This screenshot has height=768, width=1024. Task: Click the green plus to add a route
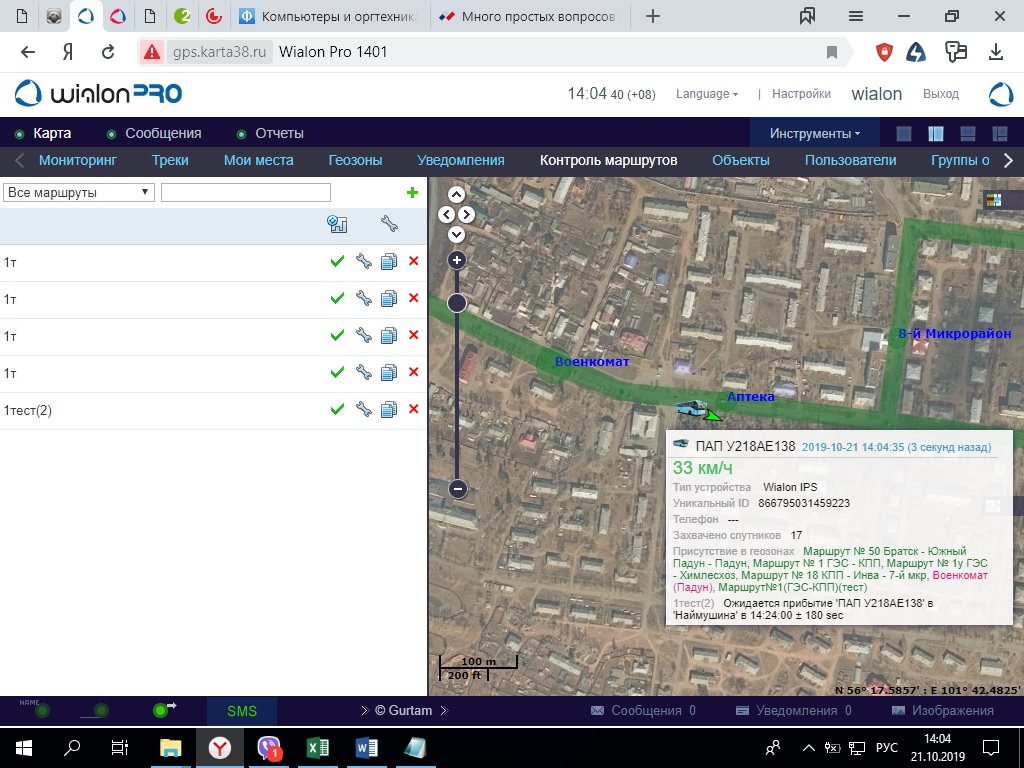[412, 193]
